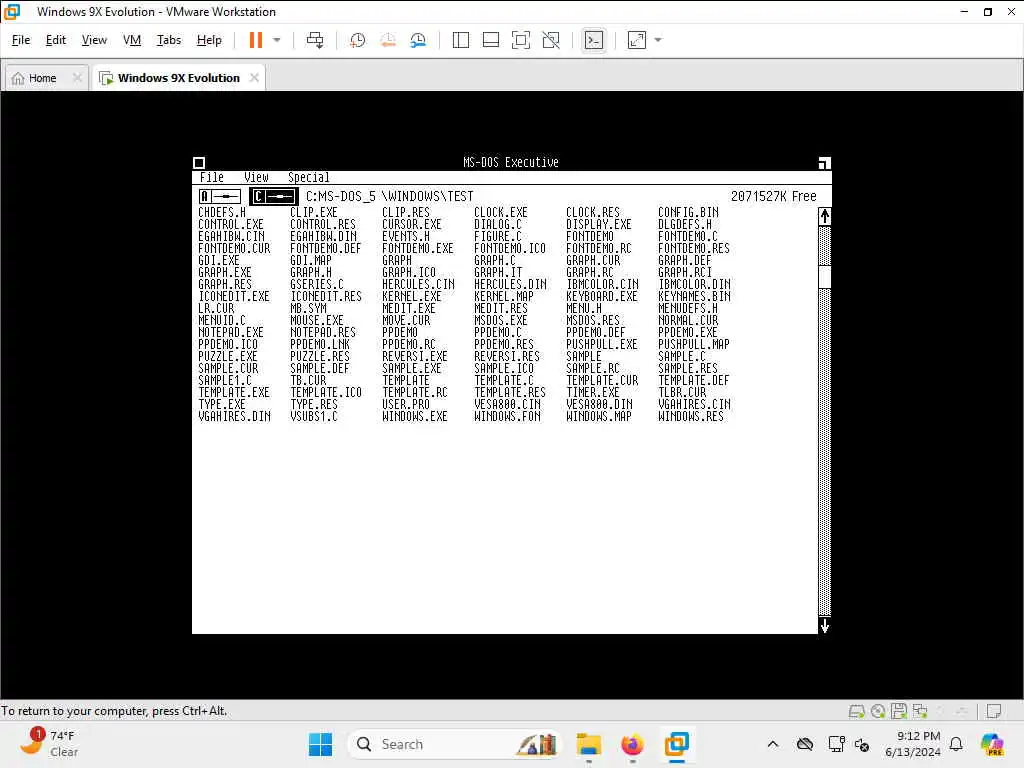The width and height of the screenshot is (1024, 768).
Task: Open the VMware Edit menu
Action: point(56,40)
